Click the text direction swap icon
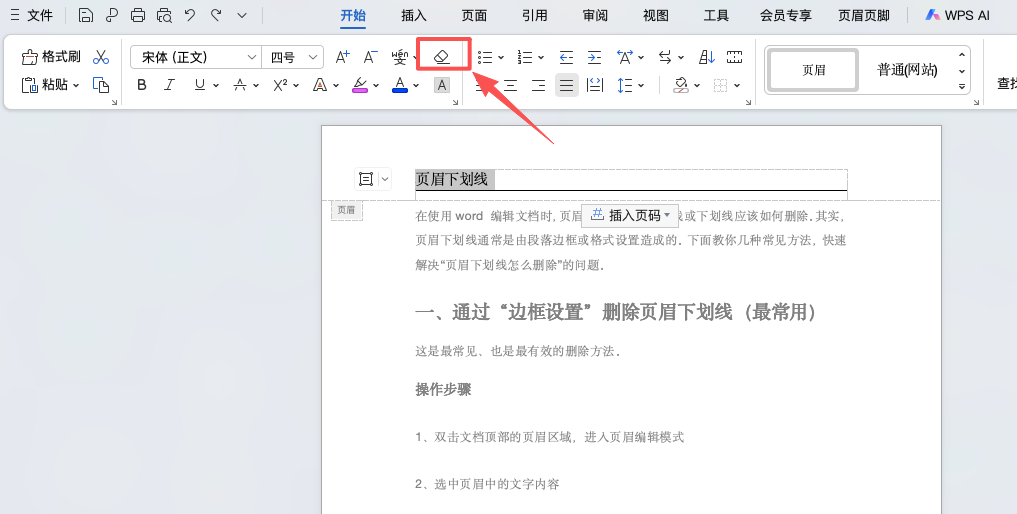 point(665,57)
